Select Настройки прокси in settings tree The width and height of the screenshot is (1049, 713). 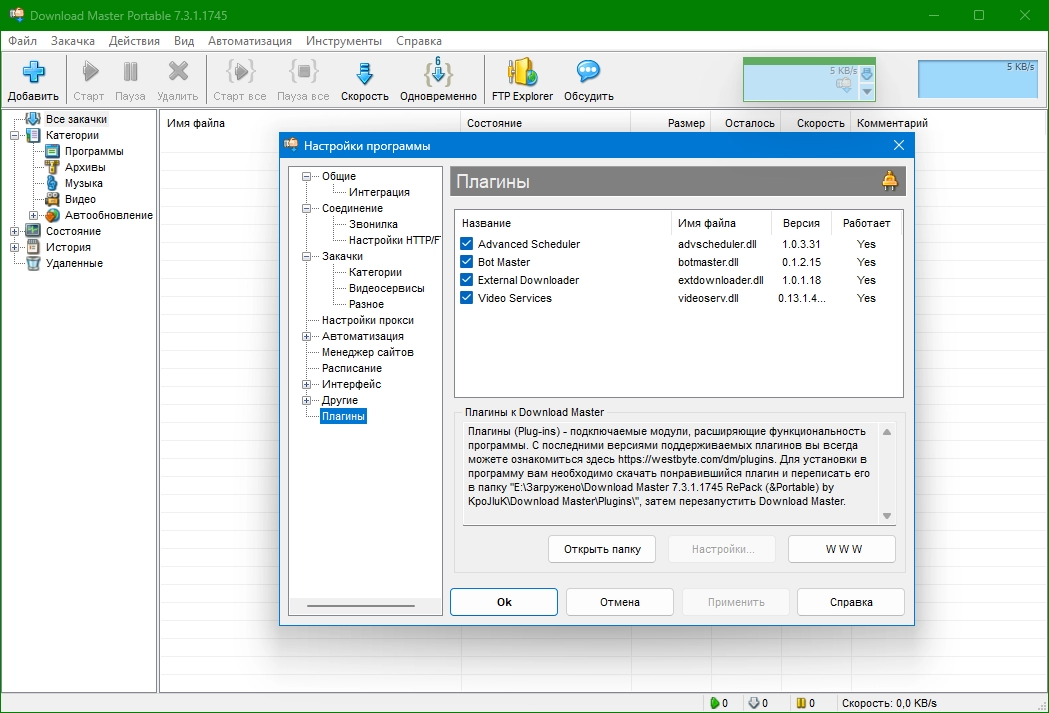367,320
